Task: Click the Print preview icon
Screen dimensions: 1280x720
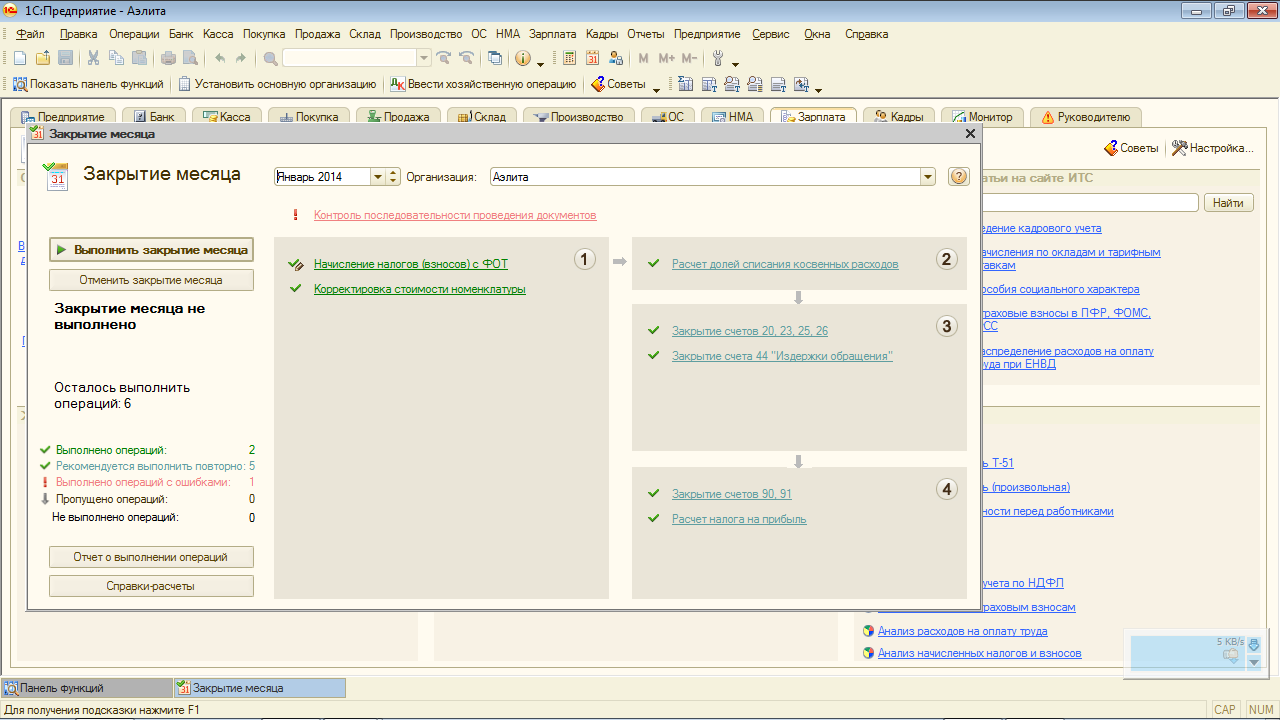Action: pyautogui.click(x=190, y=58)
